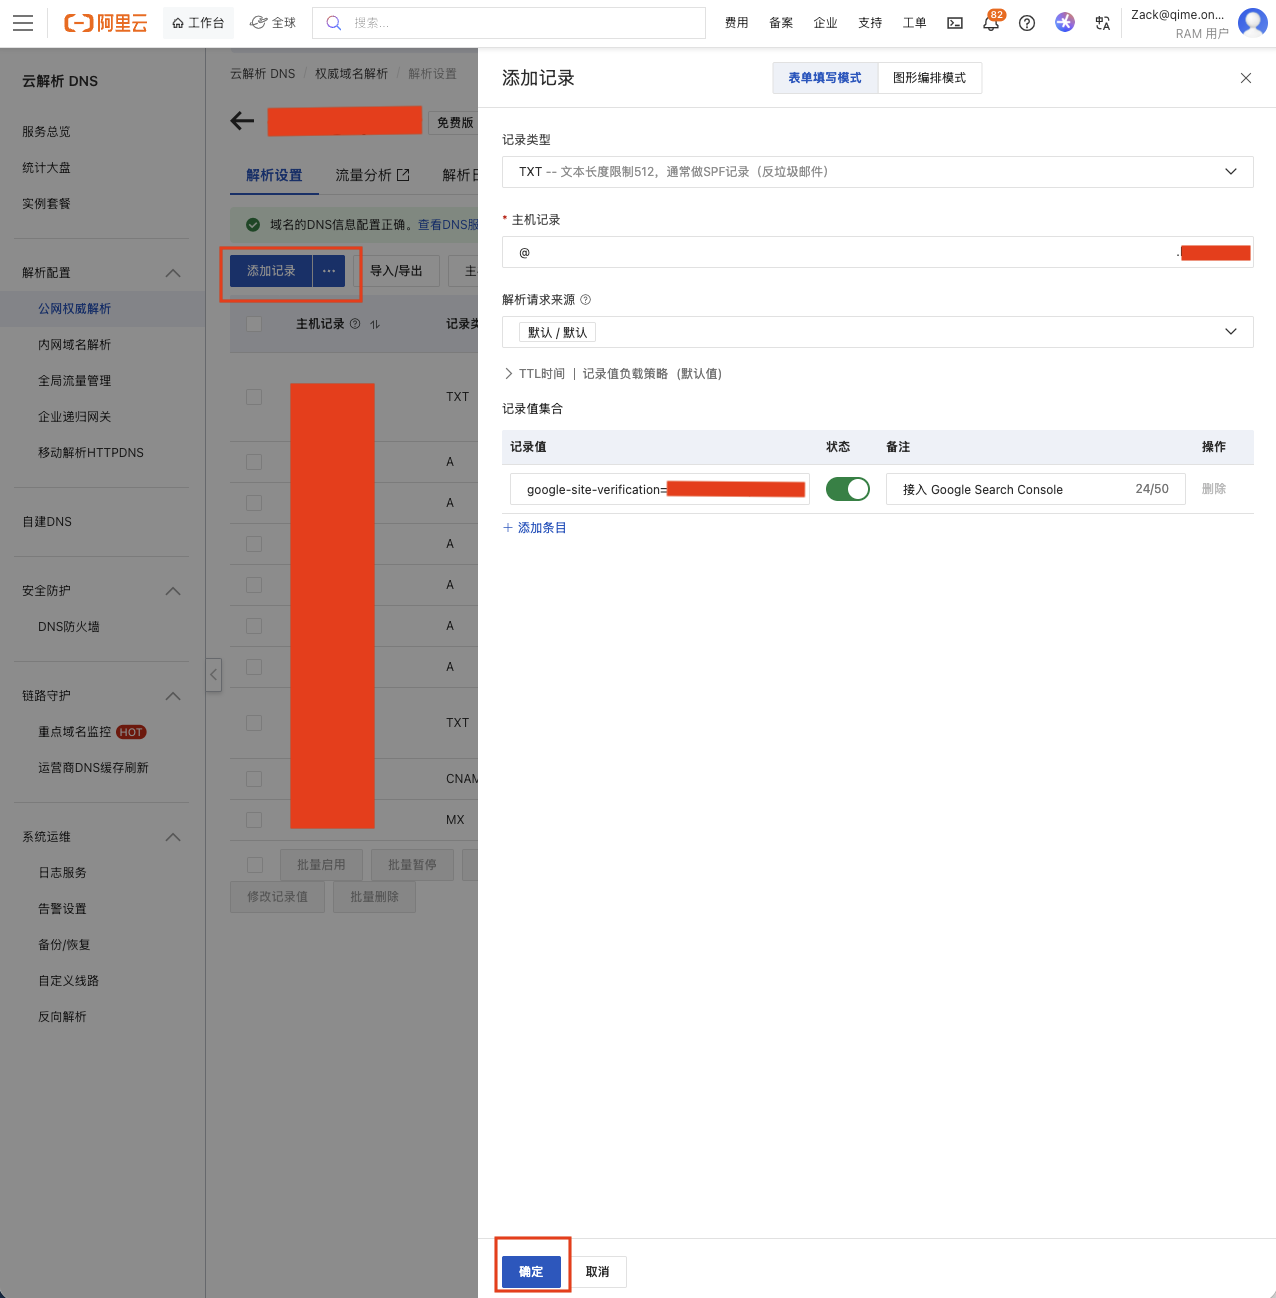Open the Cloud Shell terminal icon
Viewport: 1276px width, 1298px height.
955,23
